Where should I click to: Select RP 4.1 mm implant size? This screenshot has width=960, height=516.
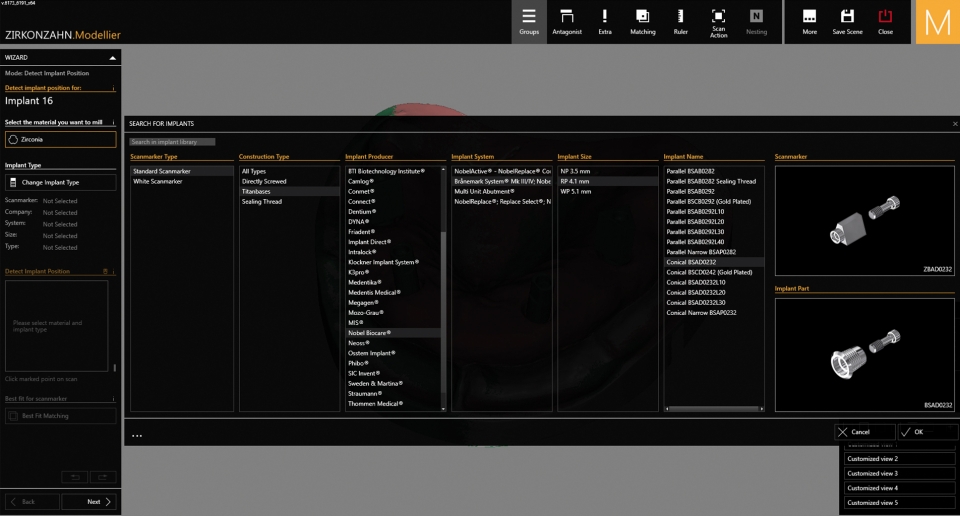pos(608,181)
